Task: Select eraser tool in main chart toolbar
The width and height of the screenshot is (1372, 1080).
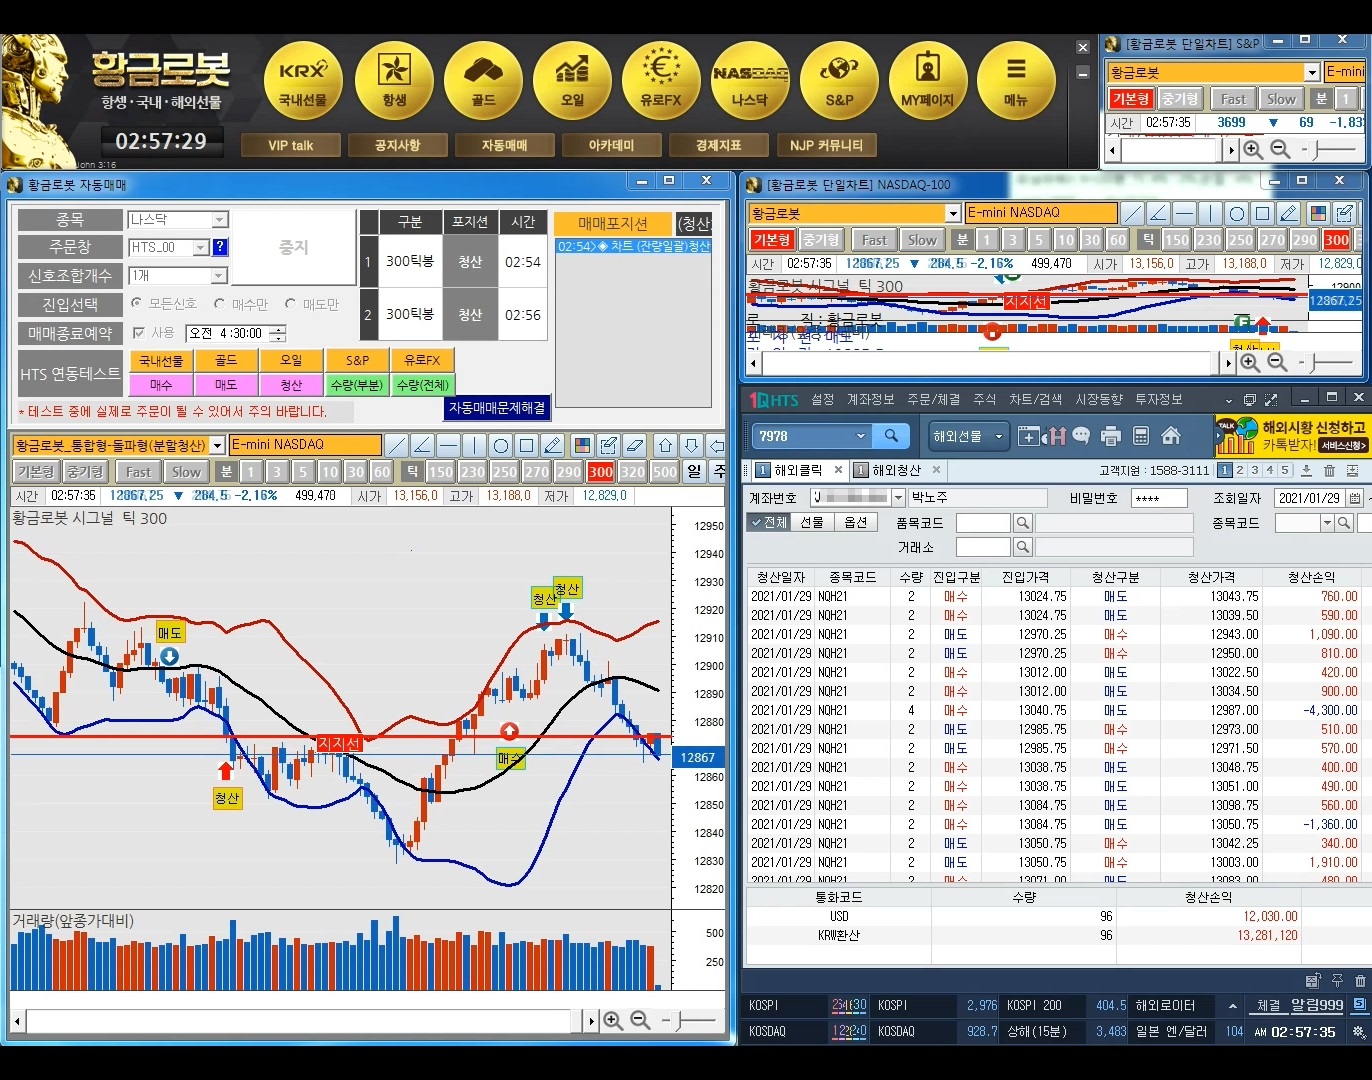Action: (634, 445)
